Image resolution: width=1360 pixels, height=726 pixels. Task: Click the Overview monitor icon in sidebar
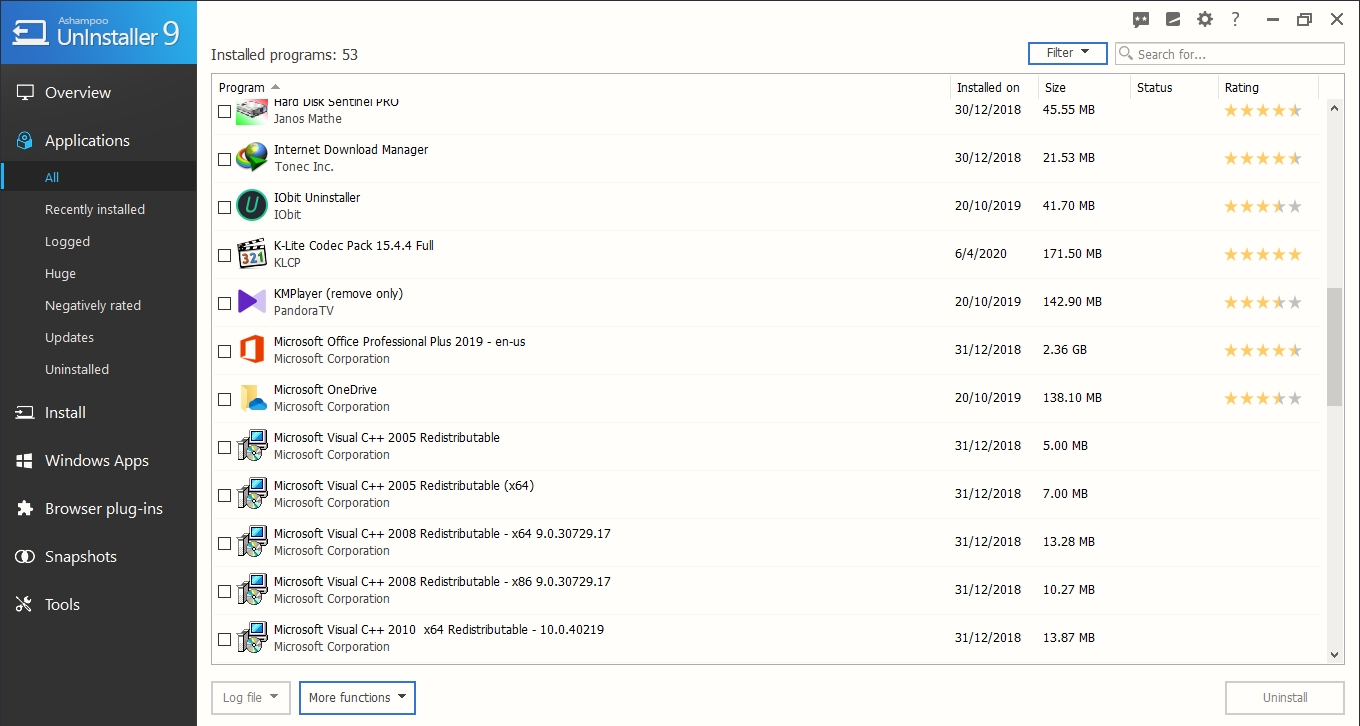[24, 92]
